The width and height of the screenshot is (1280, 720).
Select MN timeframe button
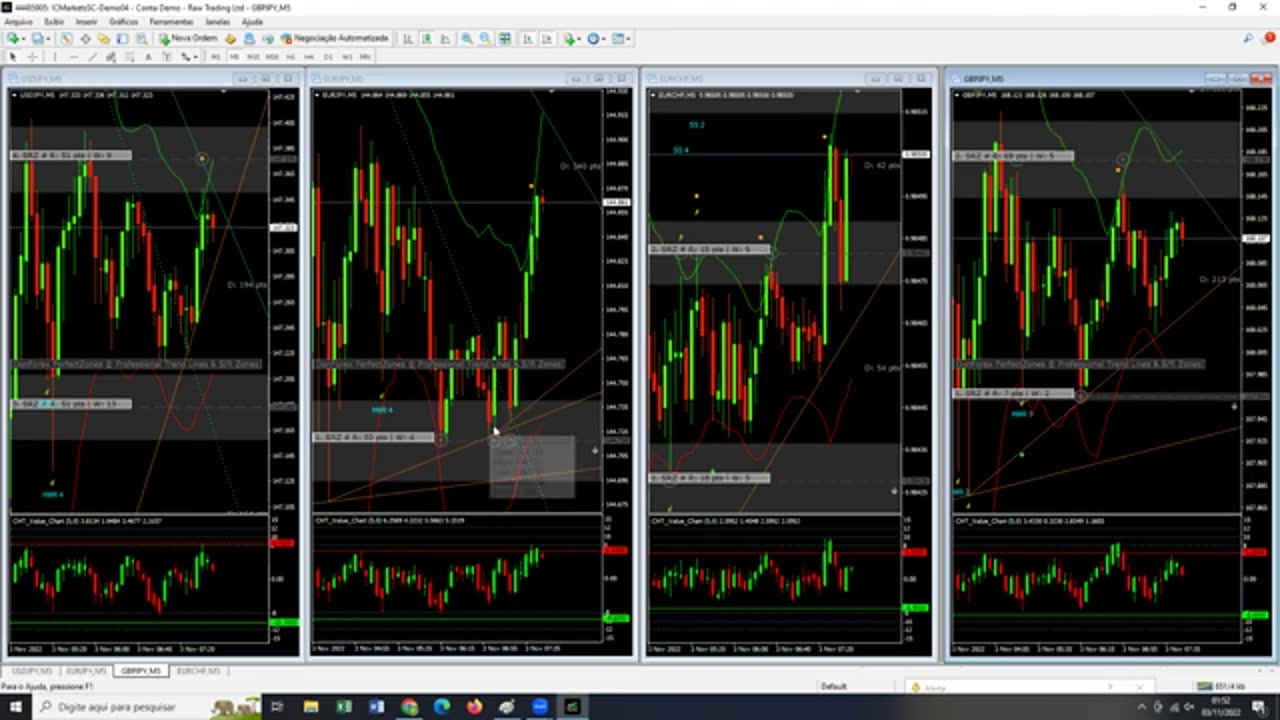click(x=365, y=56)
